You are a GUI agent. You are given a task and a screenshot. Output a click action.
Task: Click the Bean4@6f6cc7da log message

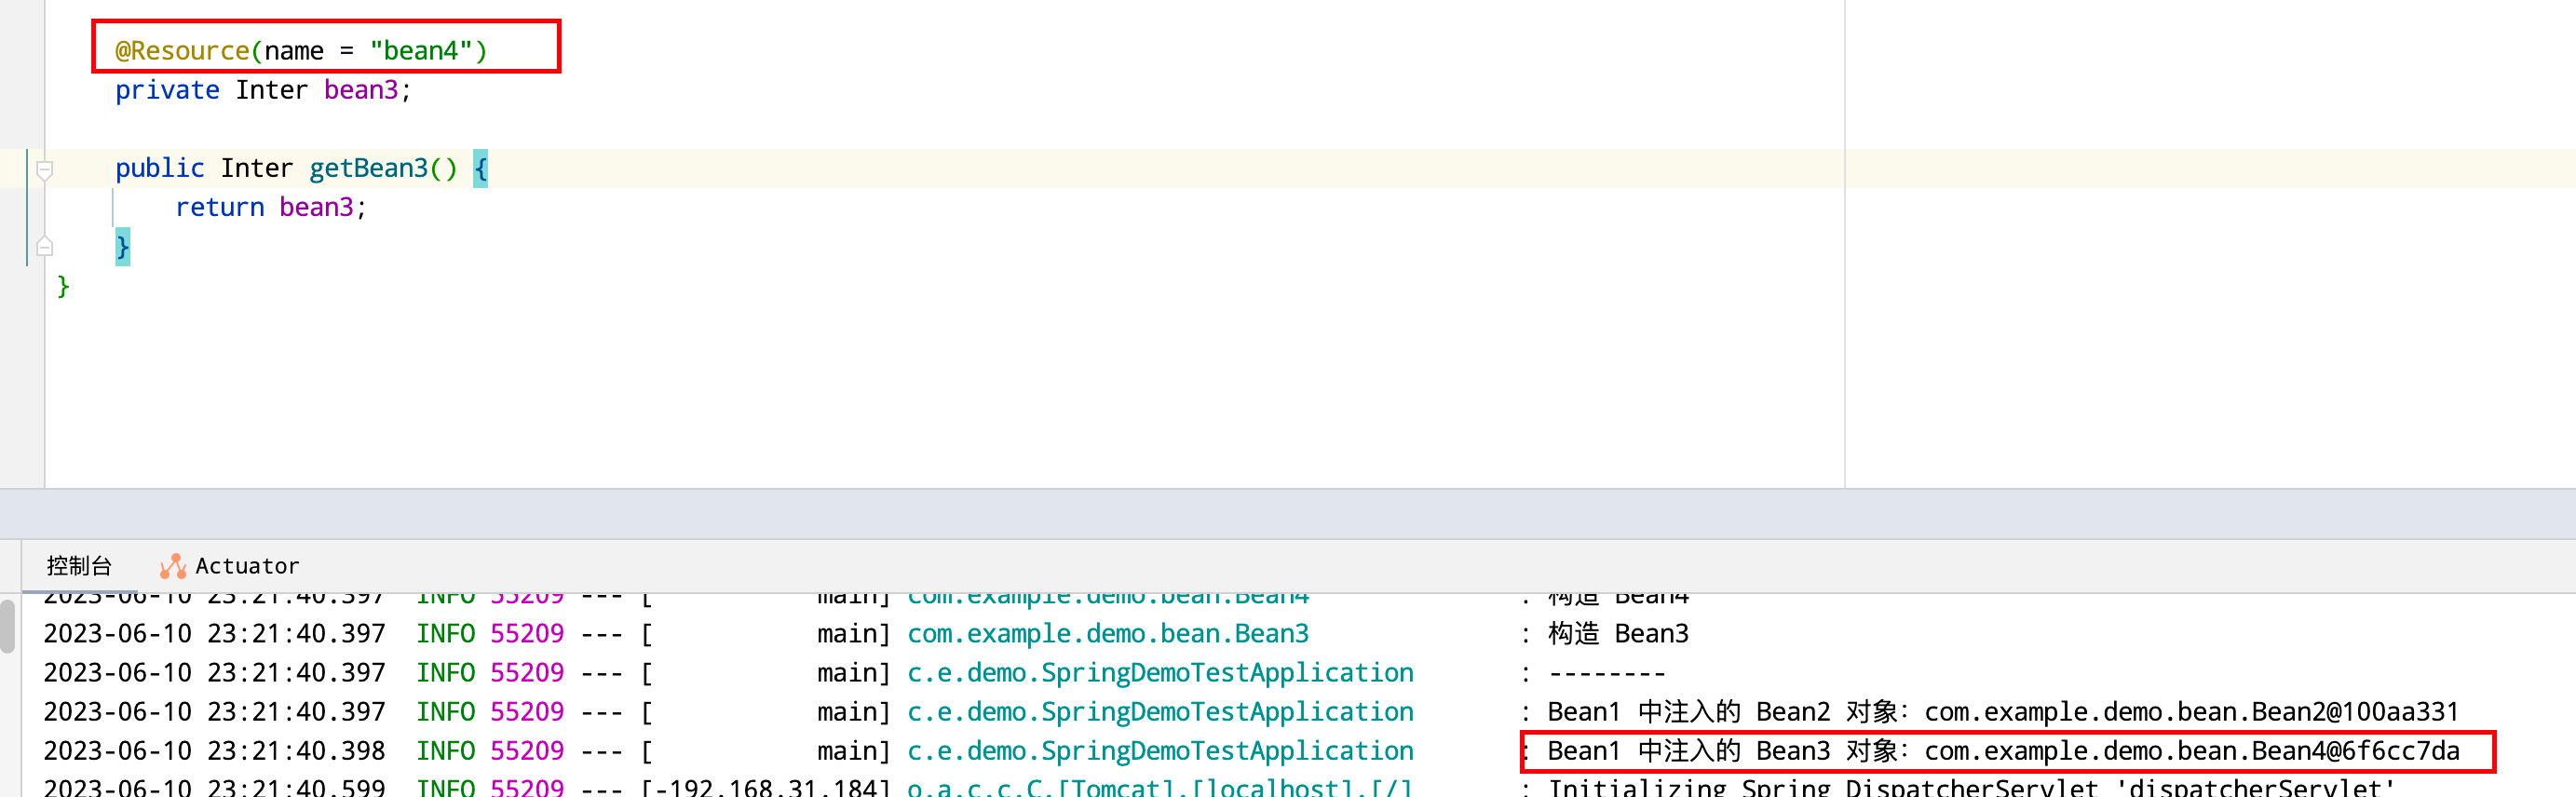pyautogui.click(x=2003, y=750)
